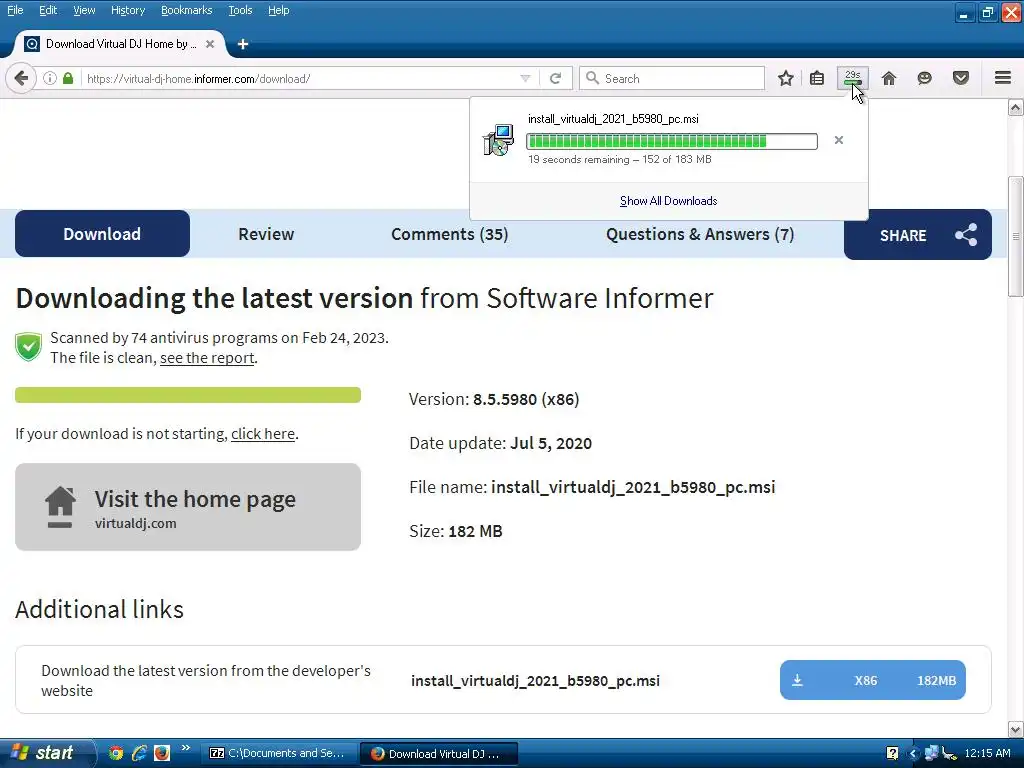Close the Download Virtual DJ Home tab

pyautogui.click(x=210, y=44)
